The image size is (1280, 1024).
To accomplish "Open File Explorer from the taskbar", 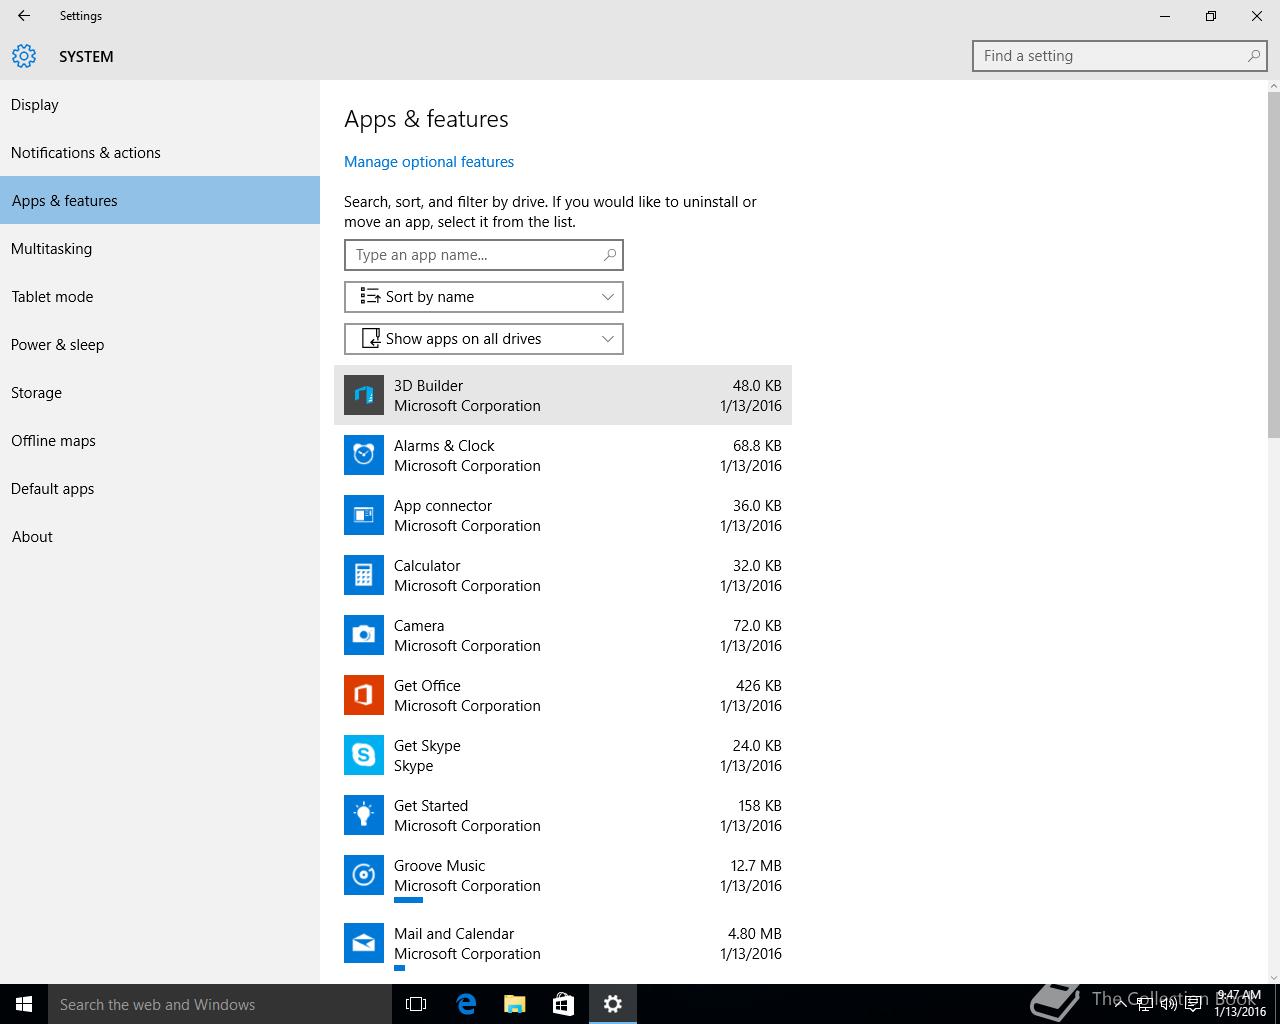I will tap(514, 1004).
